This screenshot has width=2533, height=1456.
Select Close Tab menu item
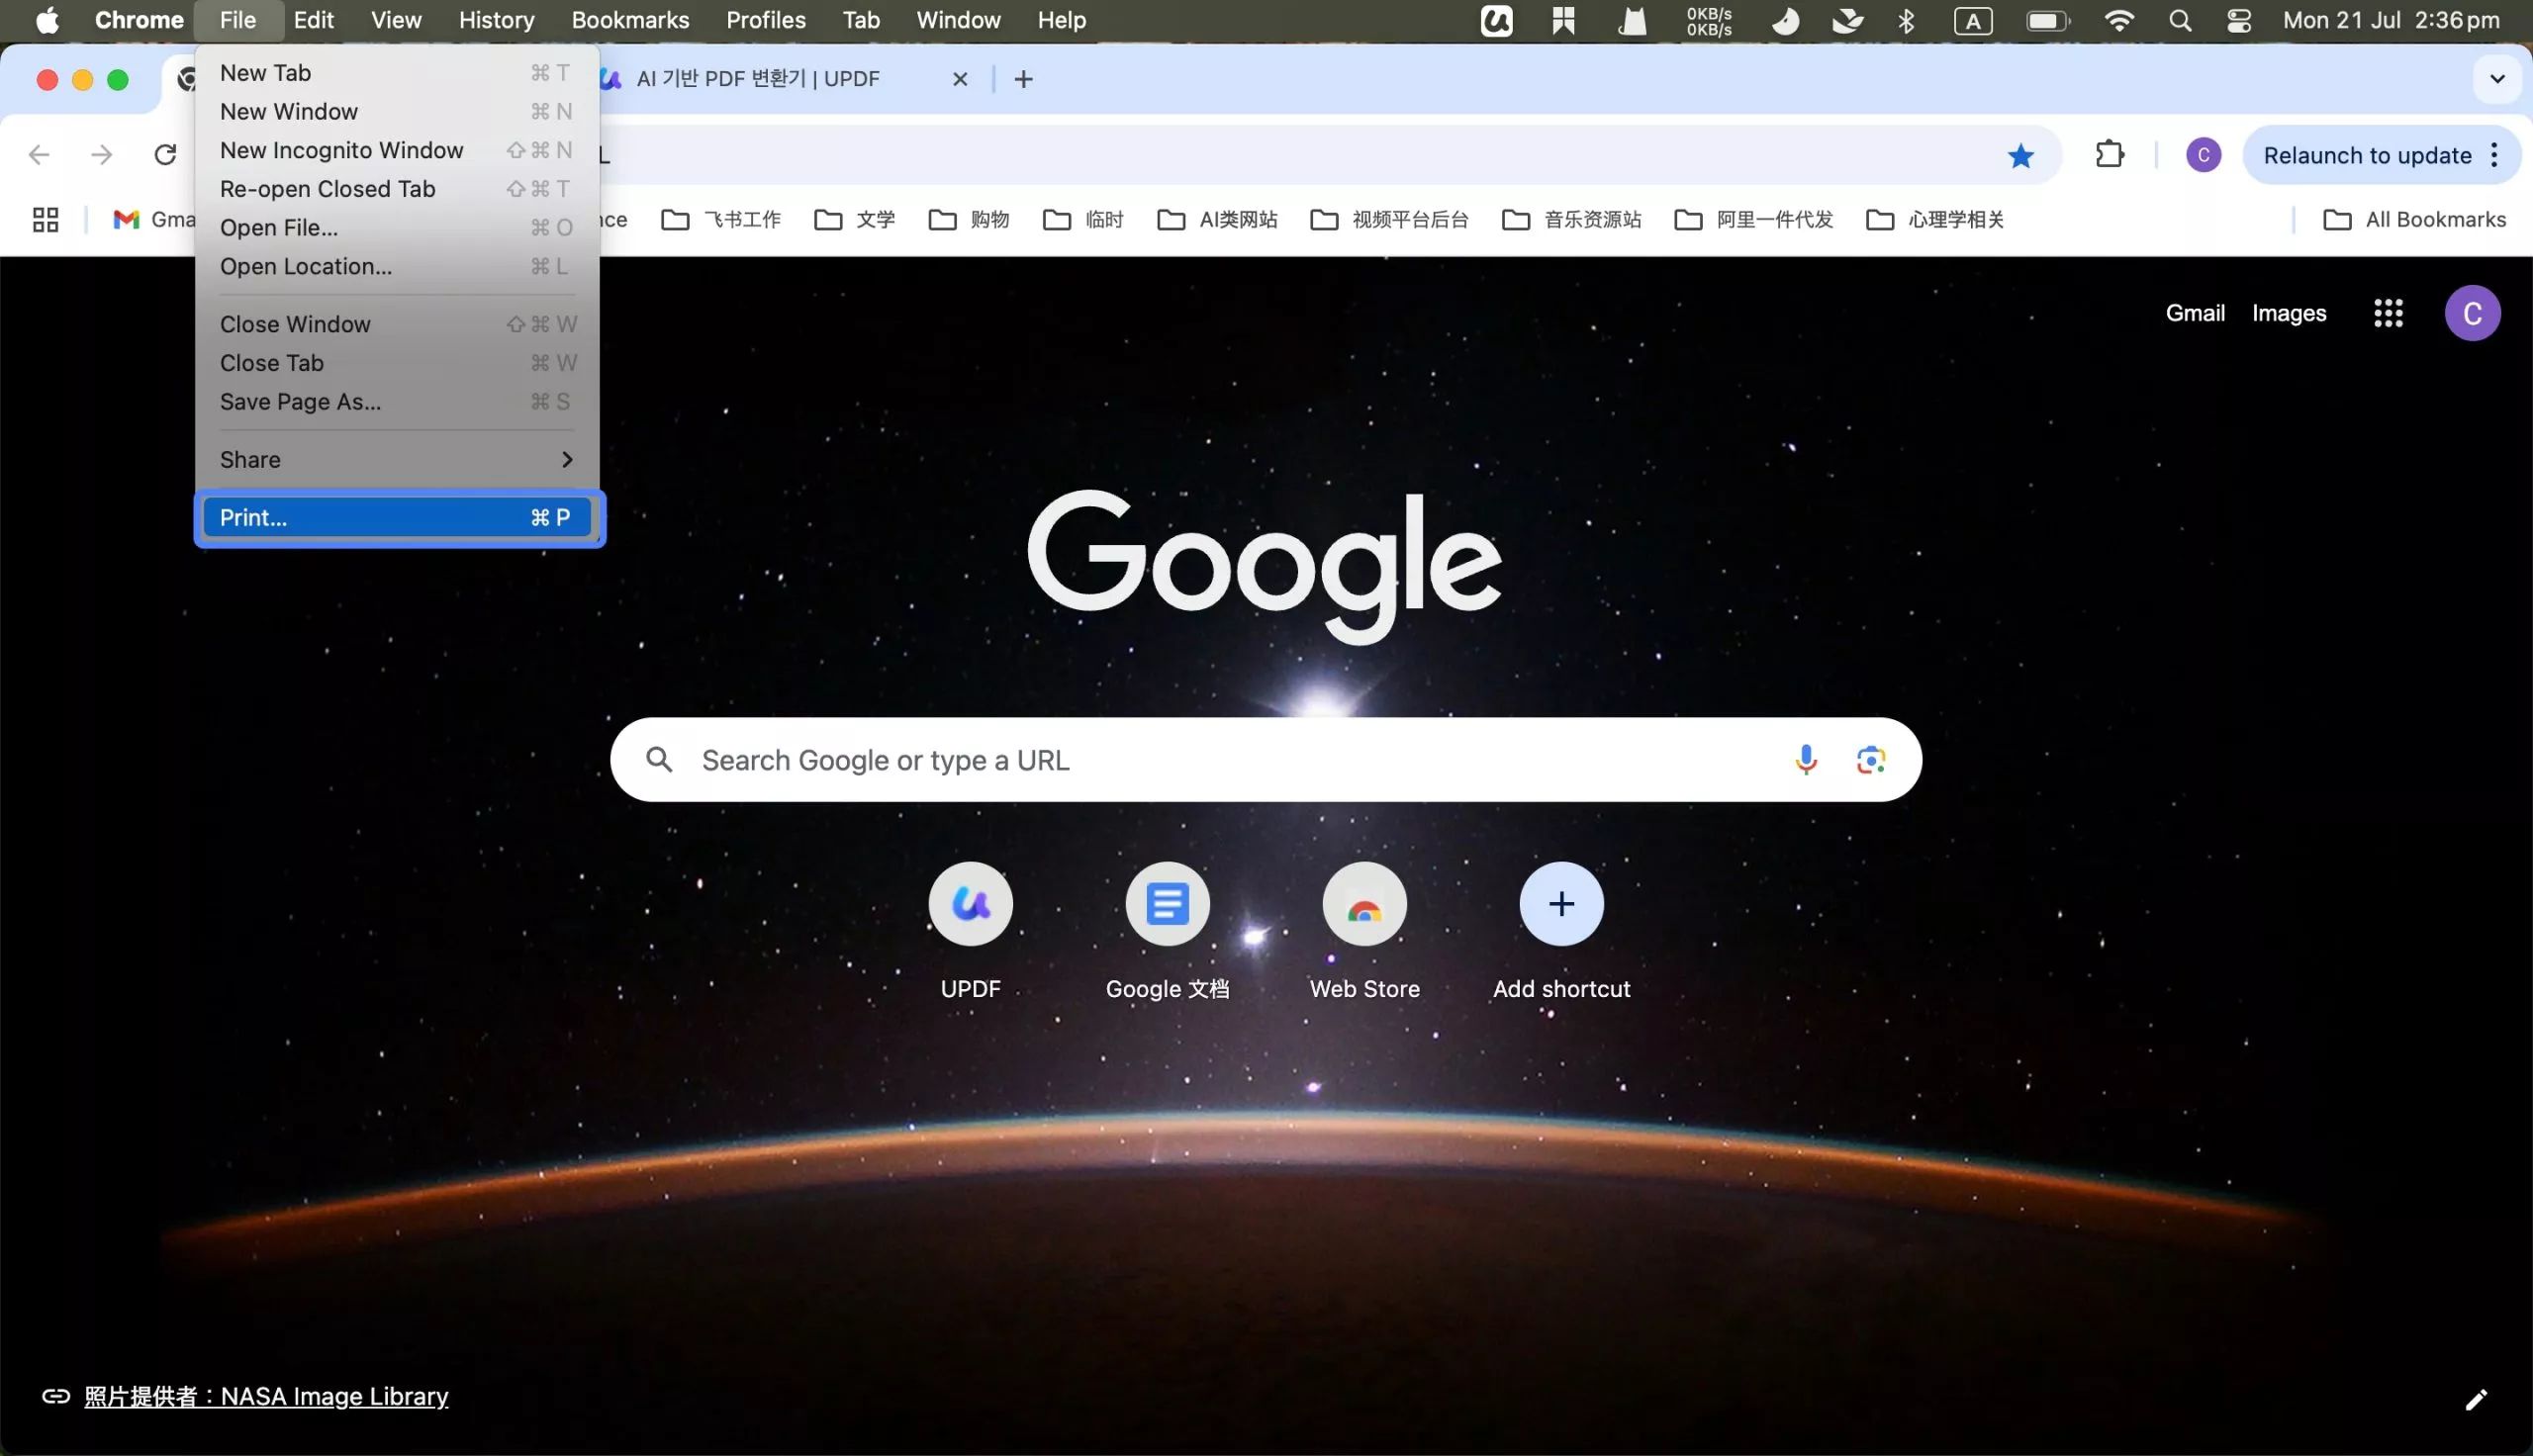click(397, 363)
